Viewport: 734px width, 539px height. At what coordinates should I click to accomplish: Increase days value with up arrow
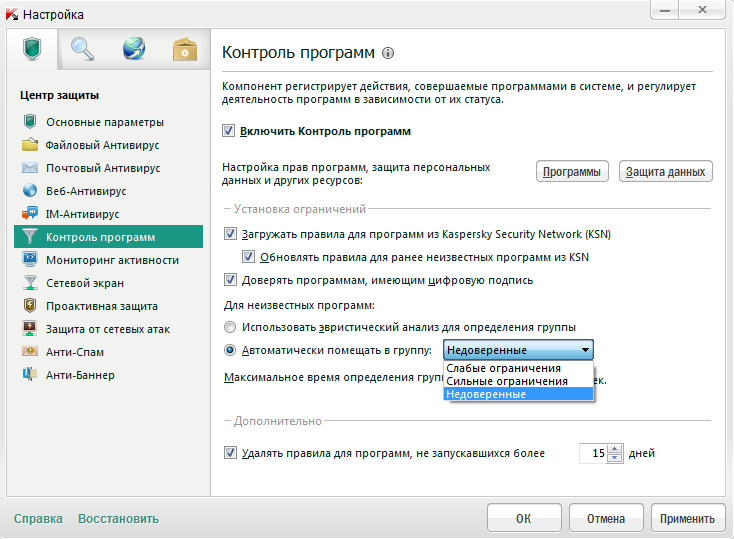tap(615, 448)
